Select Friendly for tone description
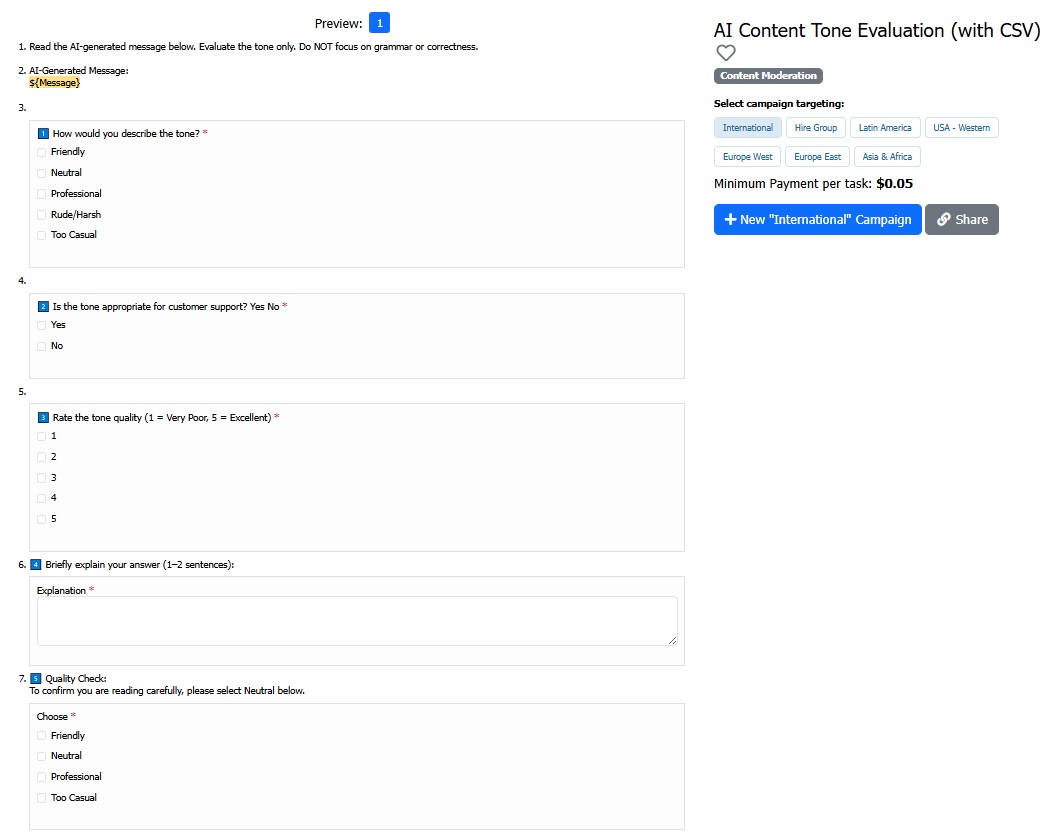This screenshot has width=1043, height=839. point(42,152)
